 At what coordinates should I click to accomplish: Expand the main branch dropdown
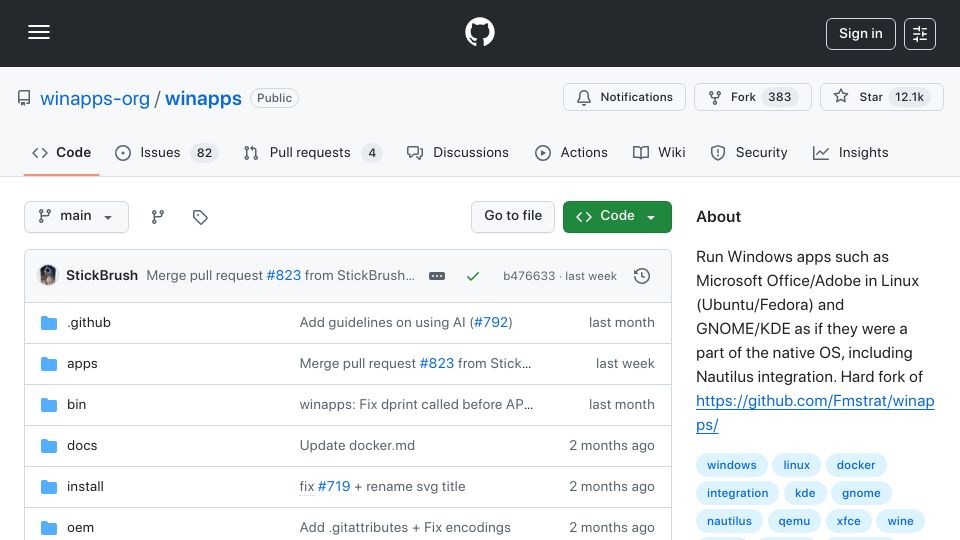pos(77,217)
